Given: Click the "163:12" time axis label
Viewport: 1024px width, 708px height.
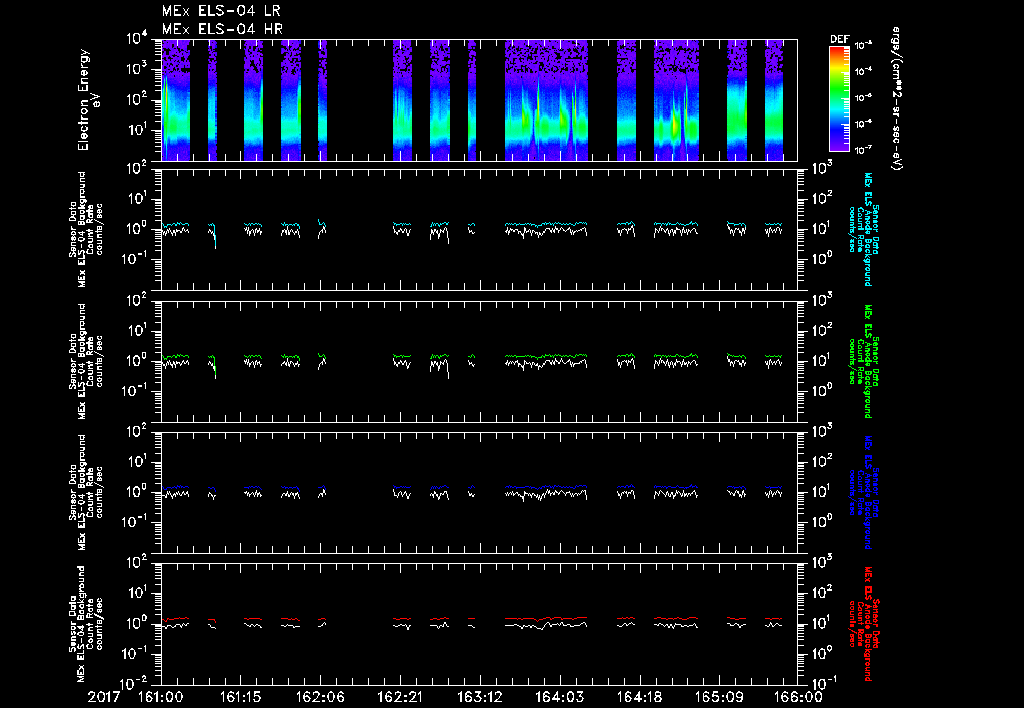Looking at the screenshot, I should (x=479, y=697).
